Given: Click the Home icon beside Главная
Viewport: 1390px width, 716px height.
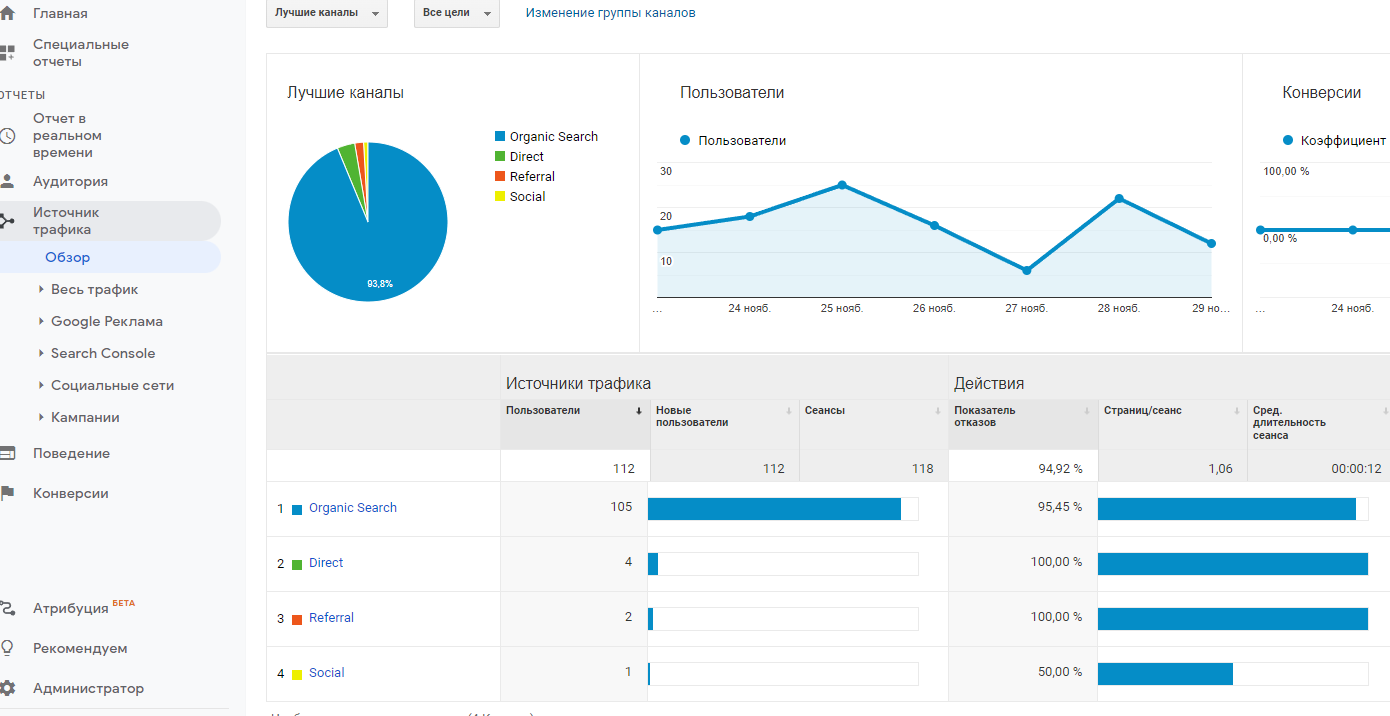Looking at the screenshot, I should 7,14.
